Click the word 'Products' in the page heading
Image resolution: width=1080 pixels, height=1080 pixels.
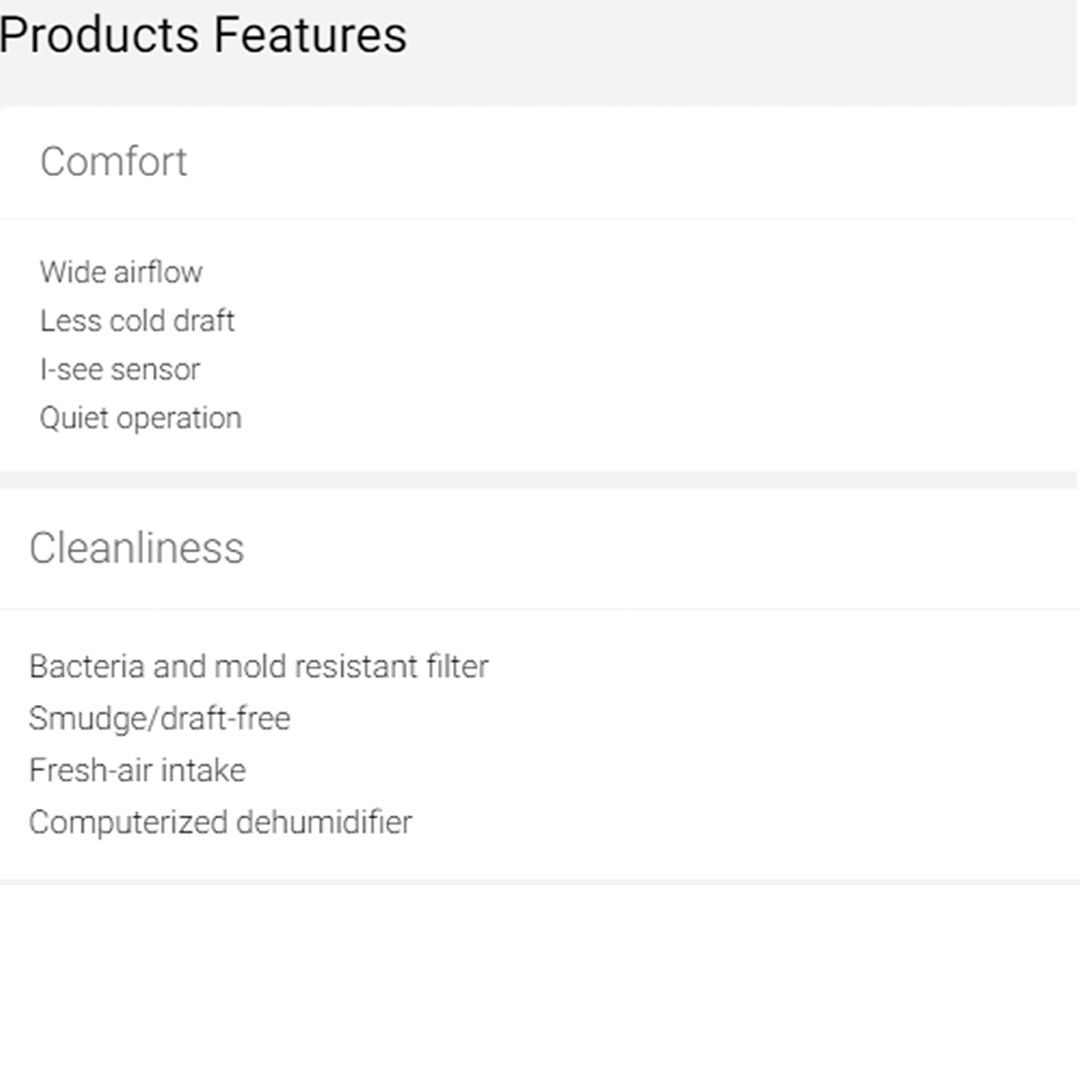99,36
